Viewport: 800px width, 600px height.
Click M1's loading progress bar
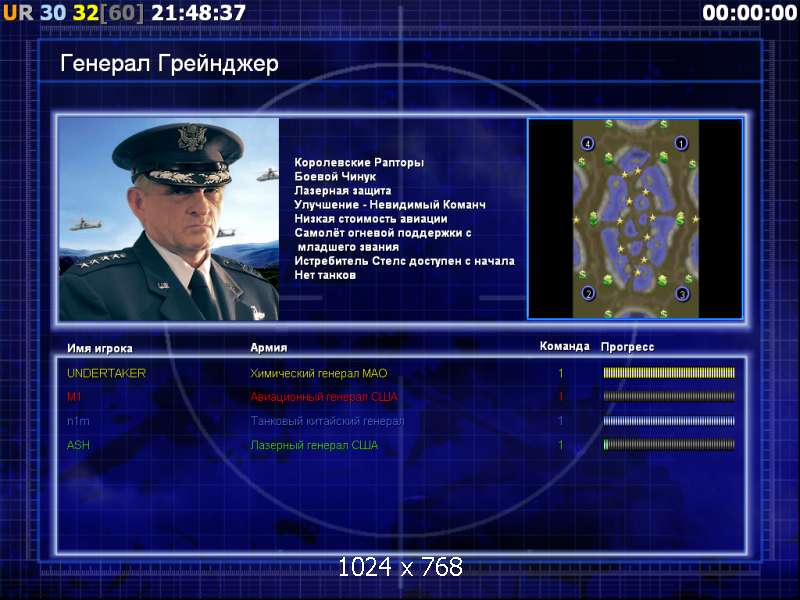(669, 396)
